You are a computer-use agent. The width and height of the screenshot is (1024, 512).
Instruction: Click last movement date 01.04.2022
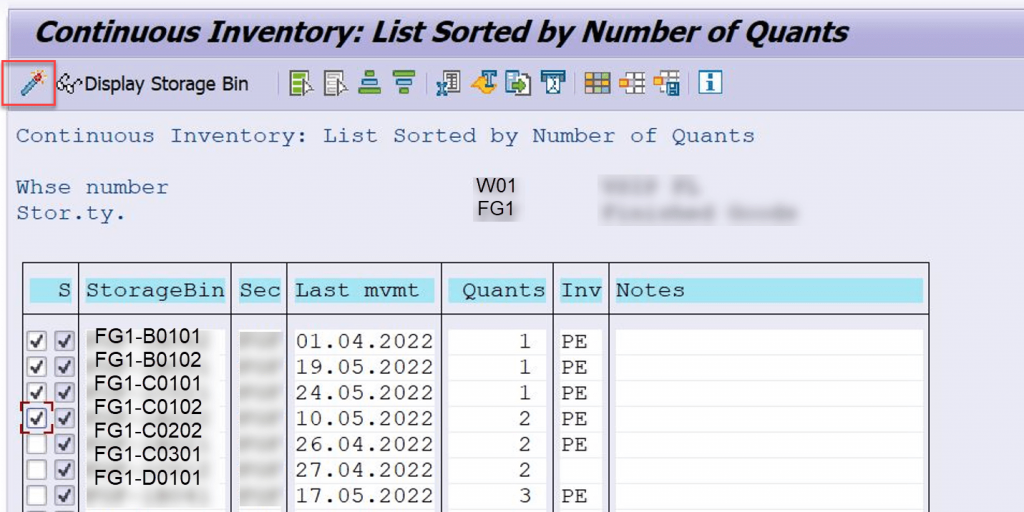(364, 342)
